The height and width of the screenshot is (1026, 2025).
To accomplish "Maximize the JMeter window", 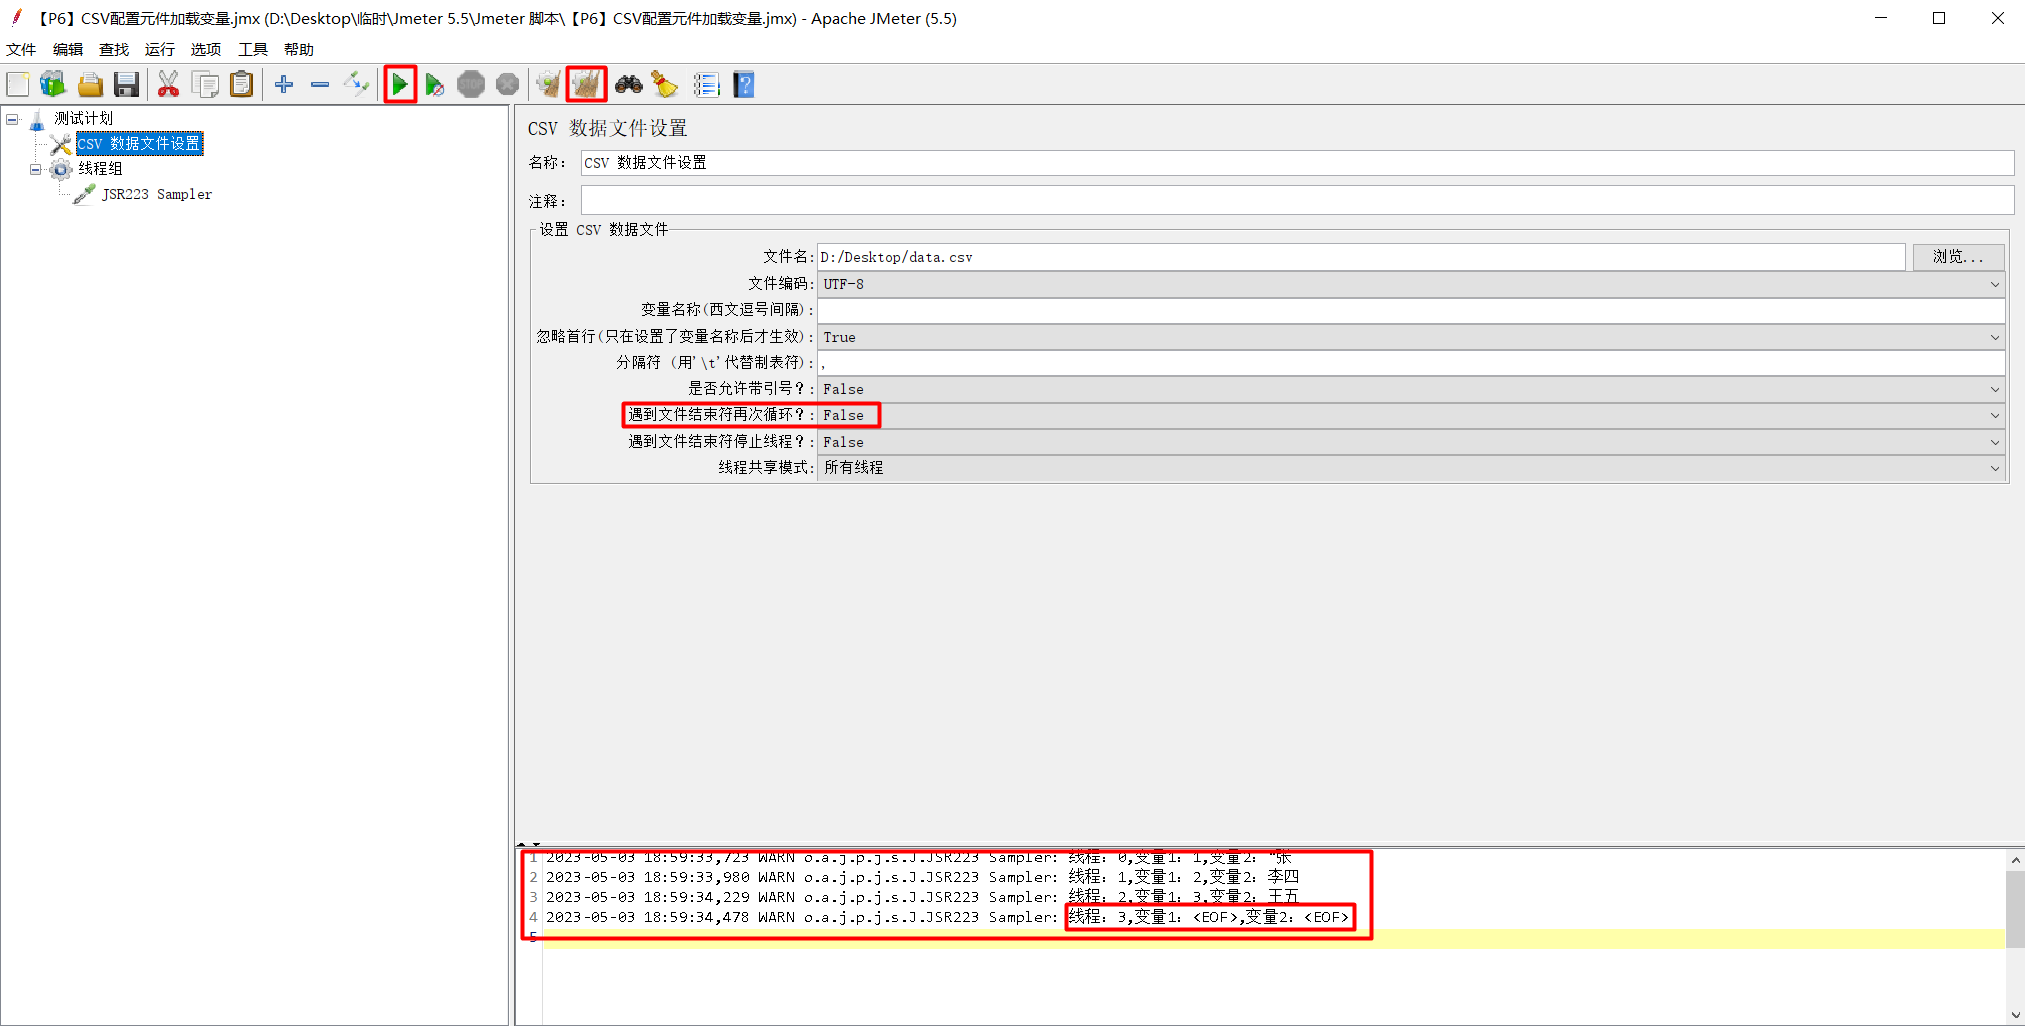I will (1939, 18).
